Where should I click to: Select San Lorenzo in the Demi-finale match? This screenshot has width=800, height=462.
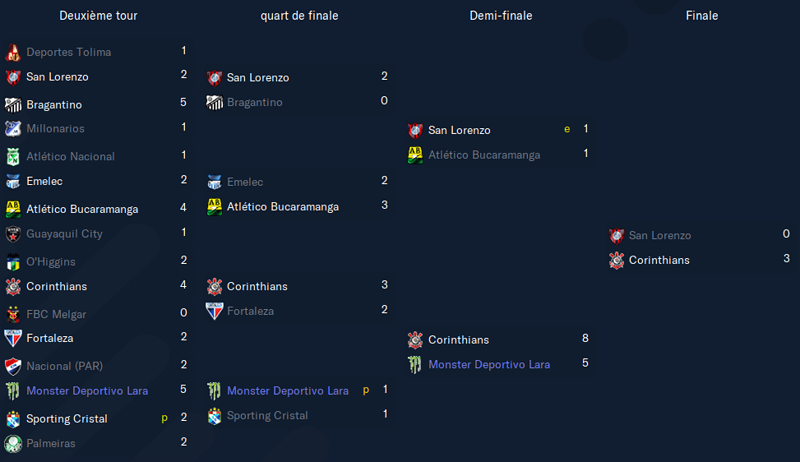[x=459, y=131]
